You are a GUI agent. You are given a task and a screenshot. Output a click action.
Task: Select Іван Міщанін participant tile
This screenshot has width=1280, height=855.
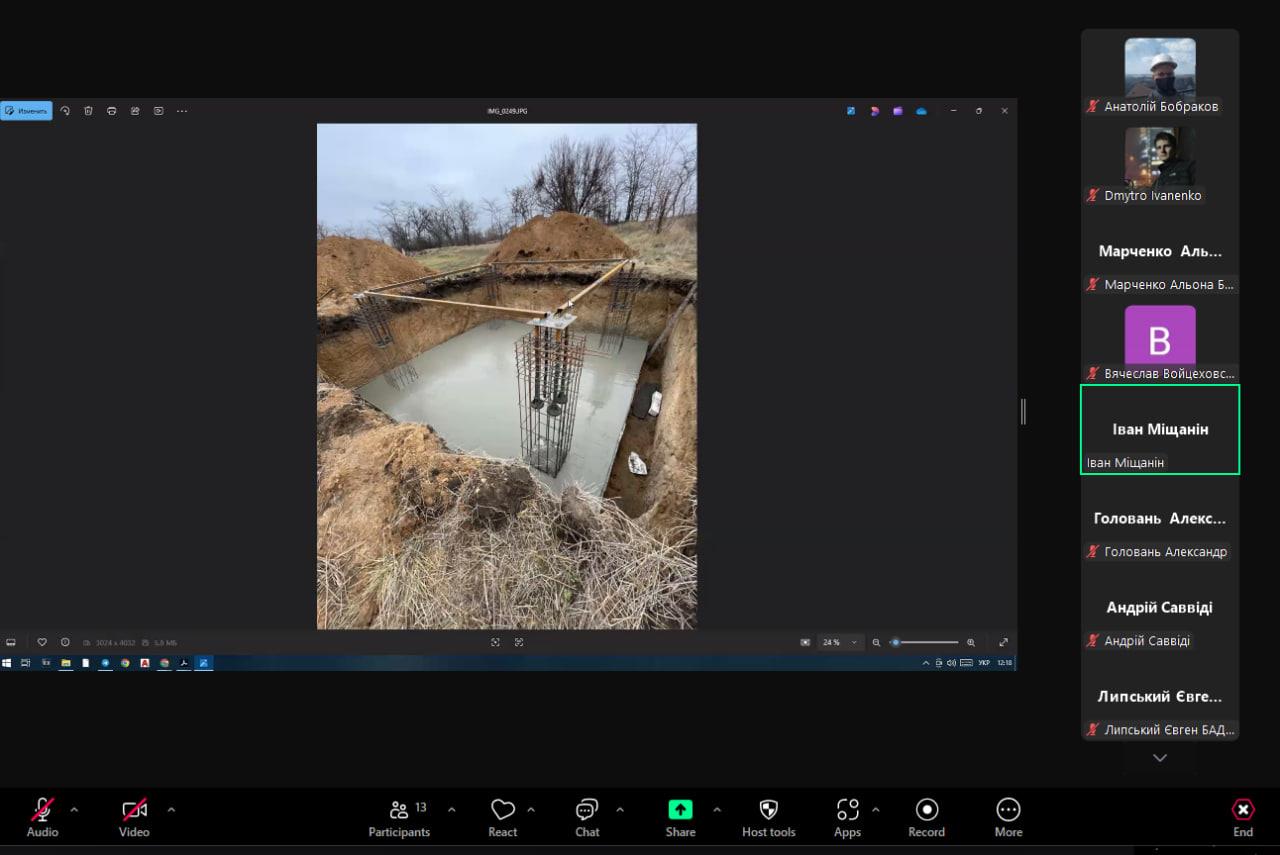(x=1160, y=429)
